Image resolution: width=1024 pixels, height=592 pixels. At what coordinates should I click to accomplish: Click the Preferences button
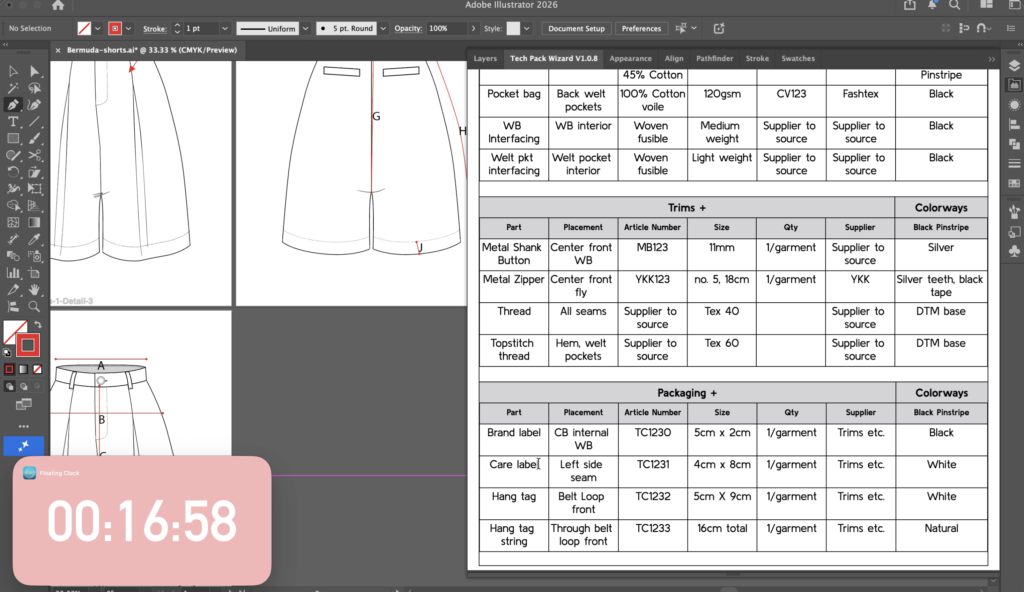tap(641, 29)
